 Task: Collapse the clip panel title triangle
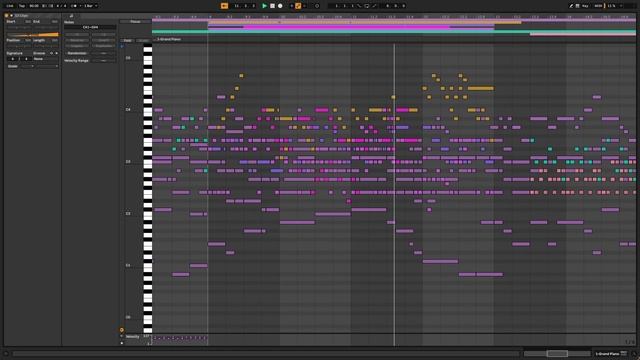pos(11,16)
